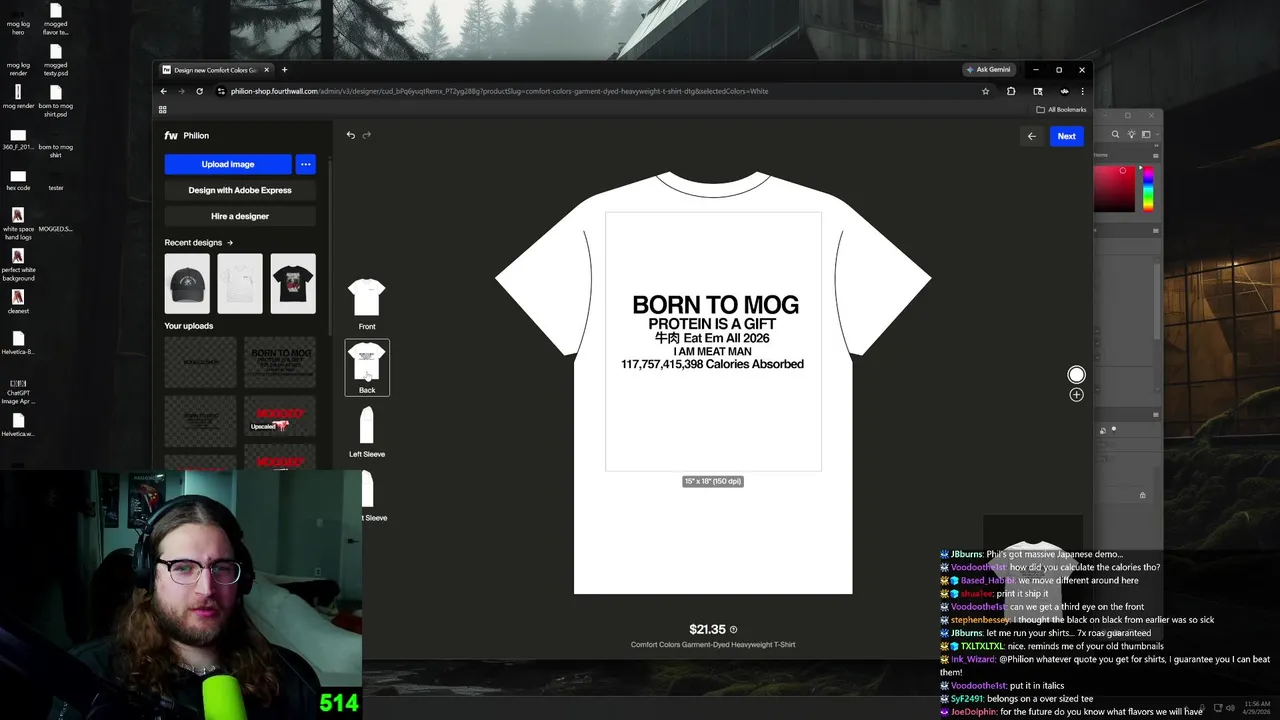The image size is (1280, 720).
Task: Open Chrome's three-dot menu
Action: point(1082,91)
